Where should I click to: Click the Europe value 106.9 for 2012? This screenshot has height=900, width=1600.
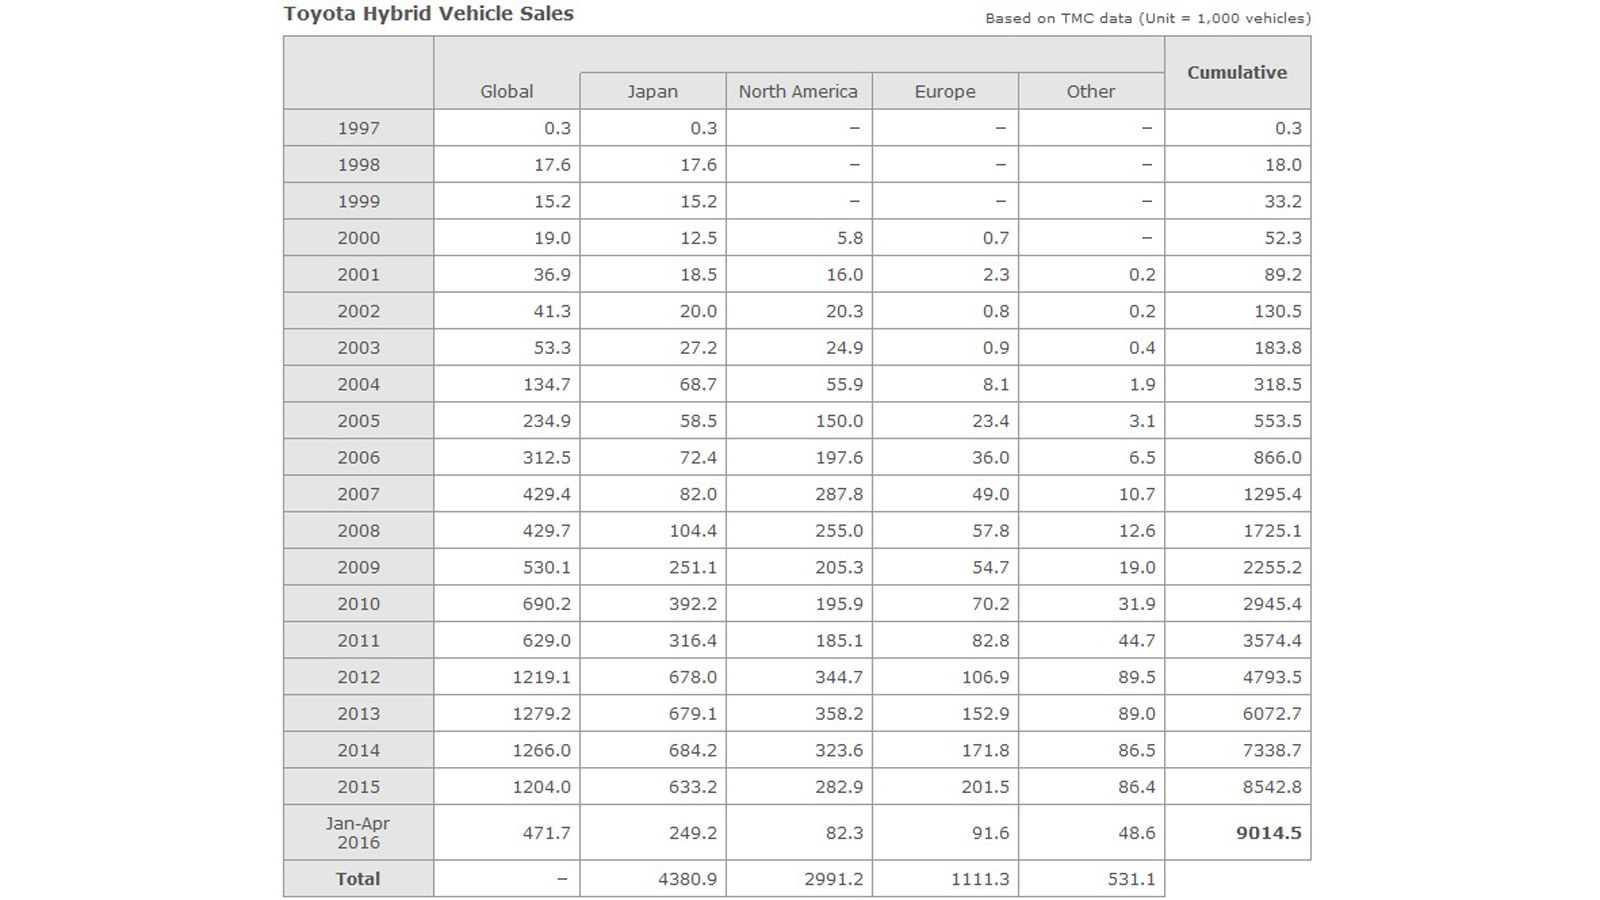coord(986,677)
